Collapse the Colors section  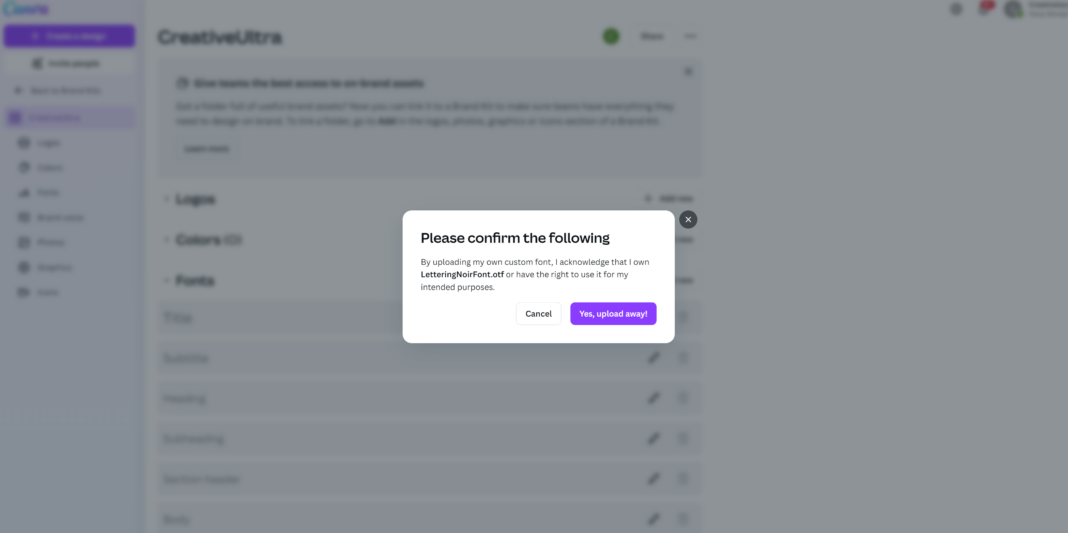(167, 240)
